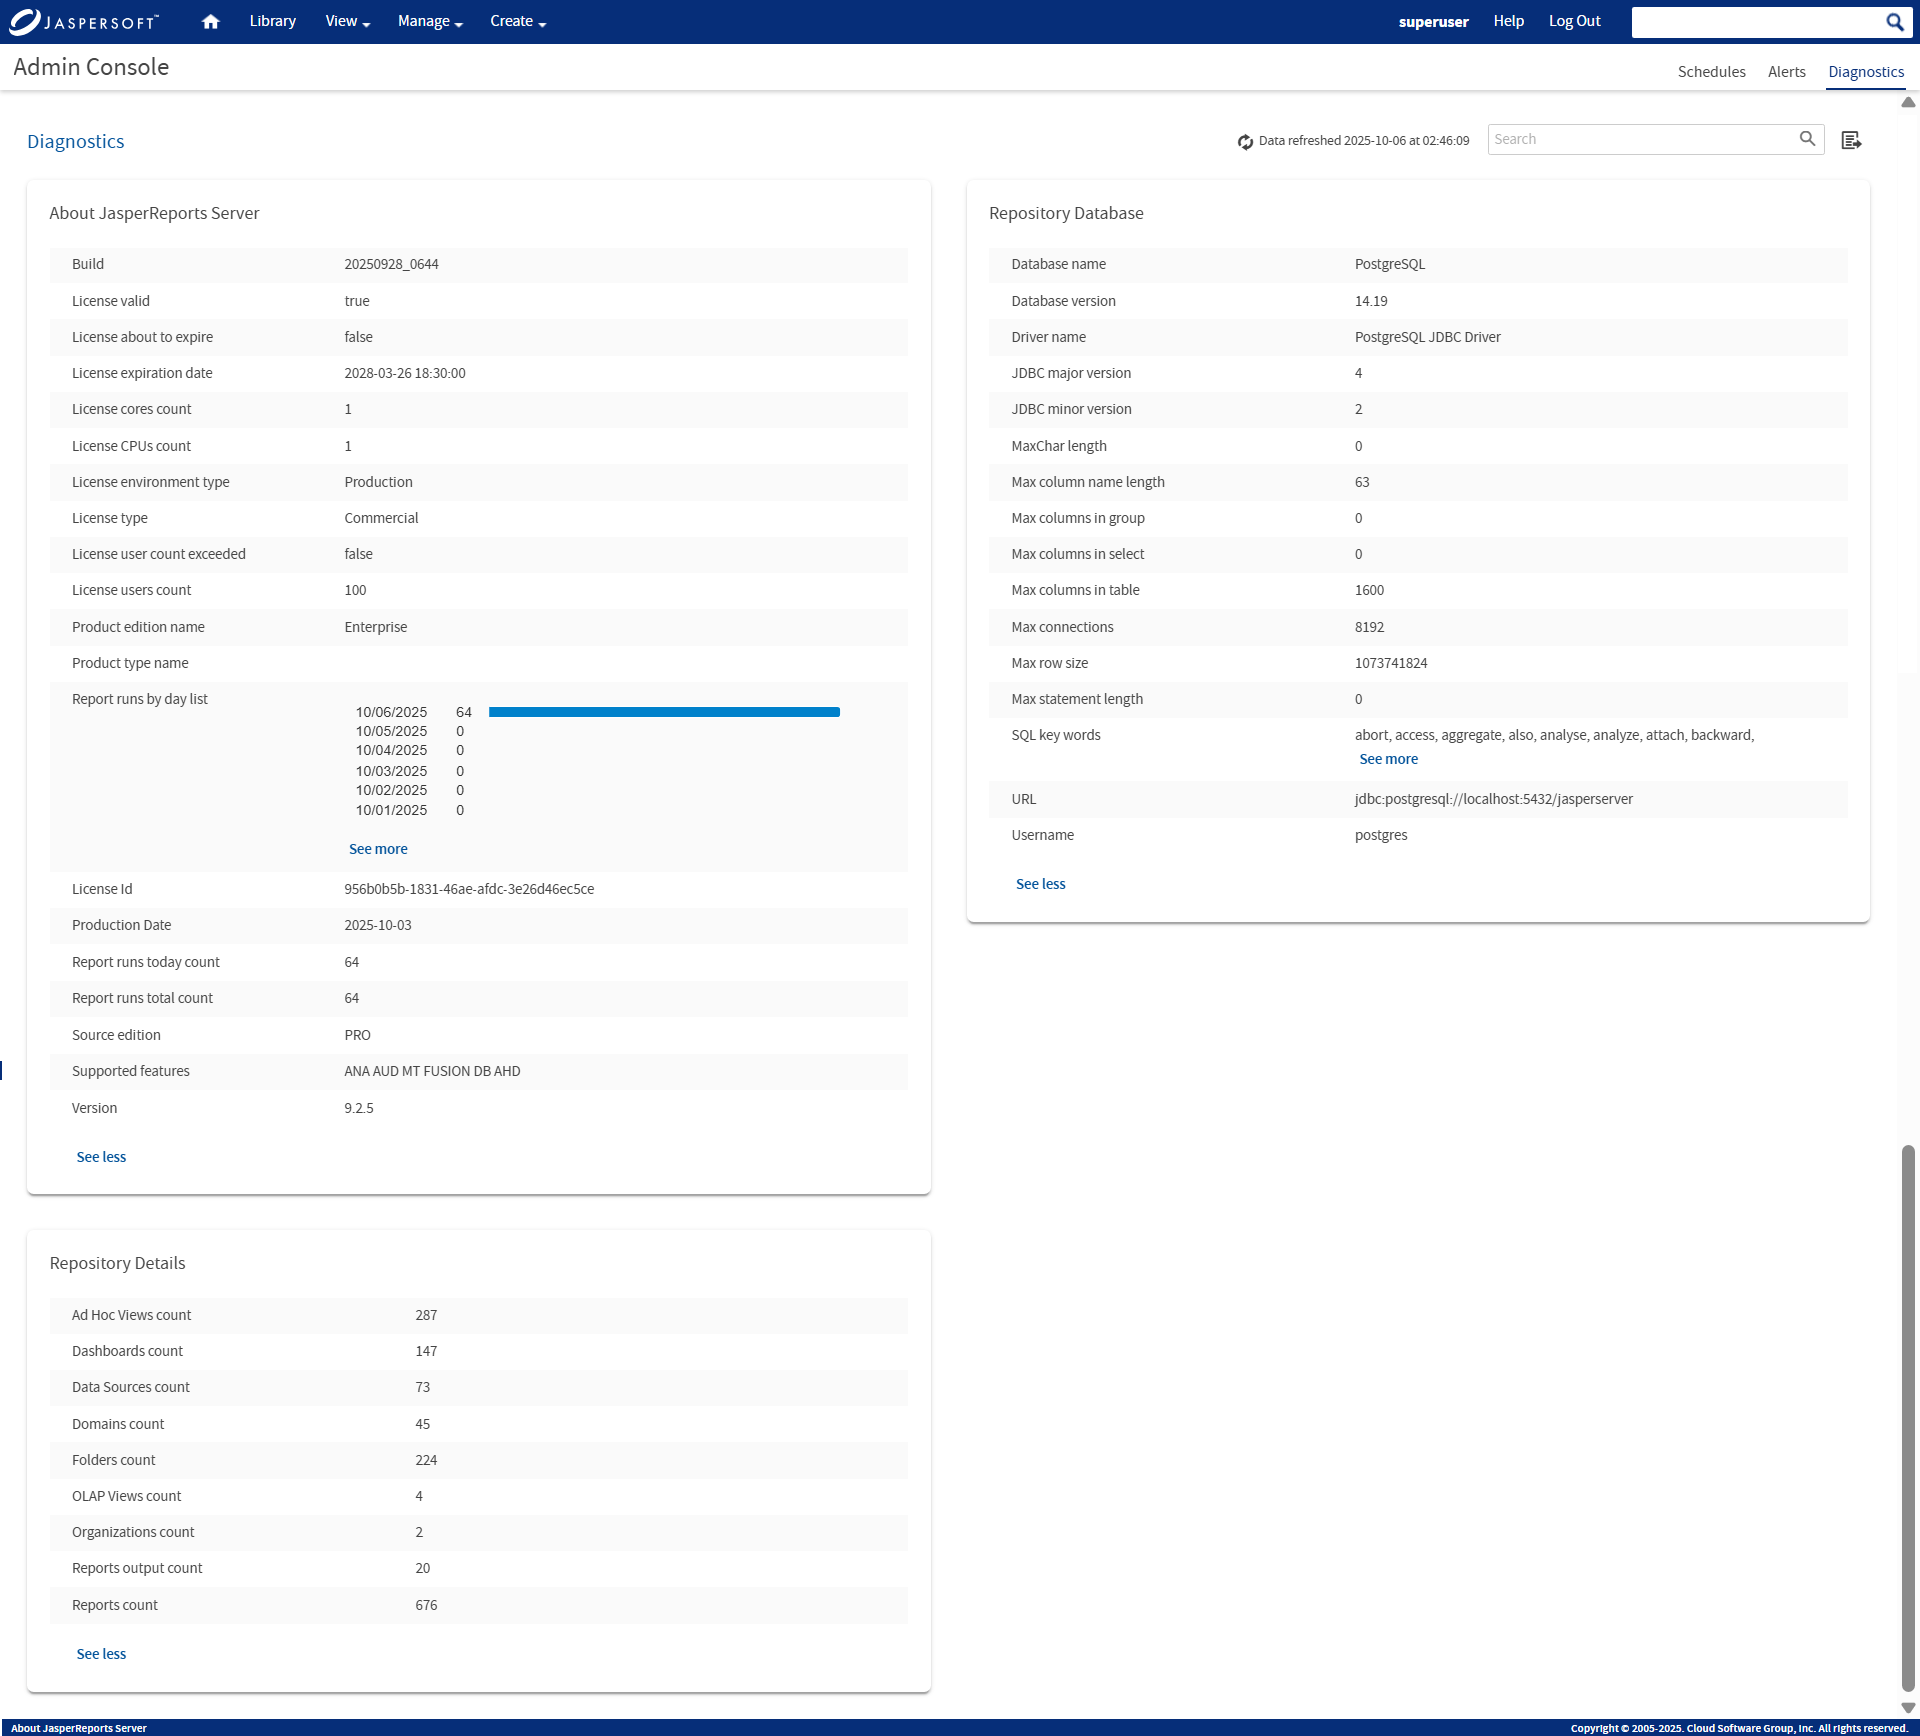The image size is (1920, 1736).
Task: Click the 10/06/2025 report runs bar
Action: click(x=664, y=712)
